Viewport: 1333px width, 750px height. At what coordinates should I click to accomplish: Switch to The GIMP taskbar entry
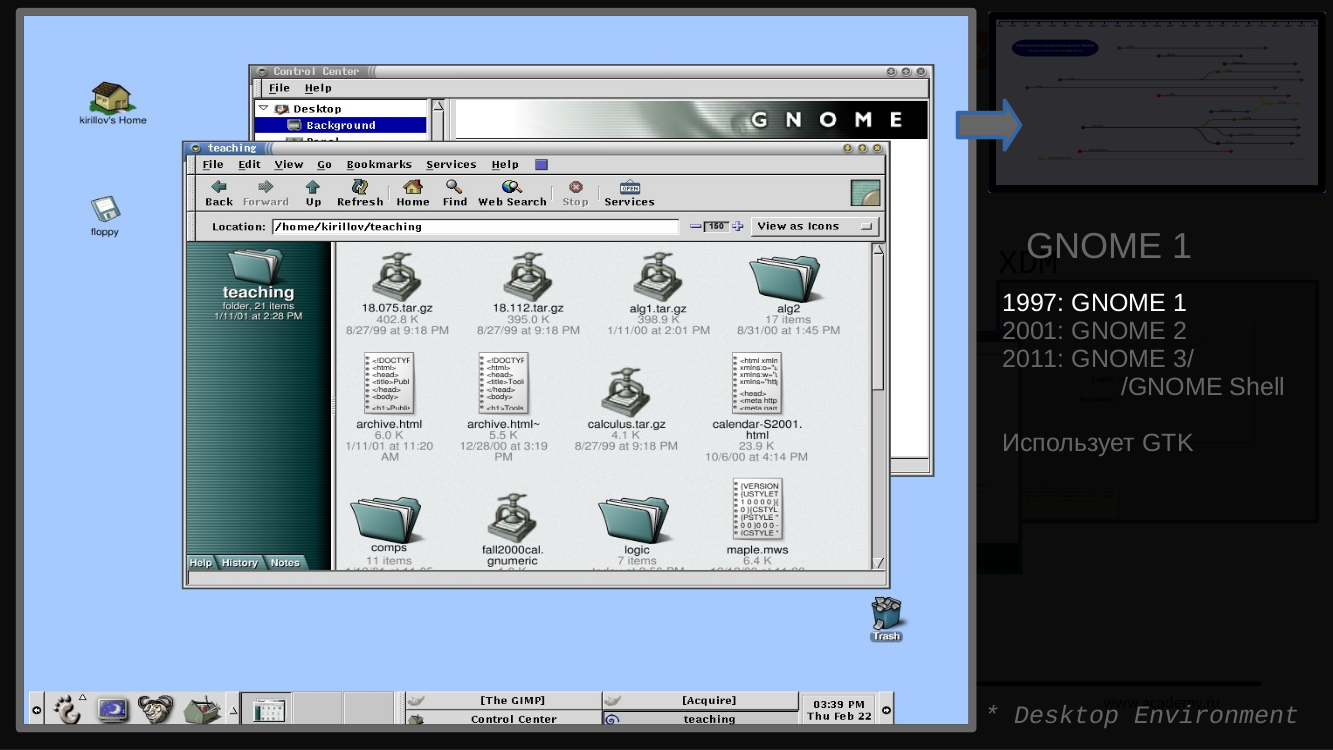[502, 700]
